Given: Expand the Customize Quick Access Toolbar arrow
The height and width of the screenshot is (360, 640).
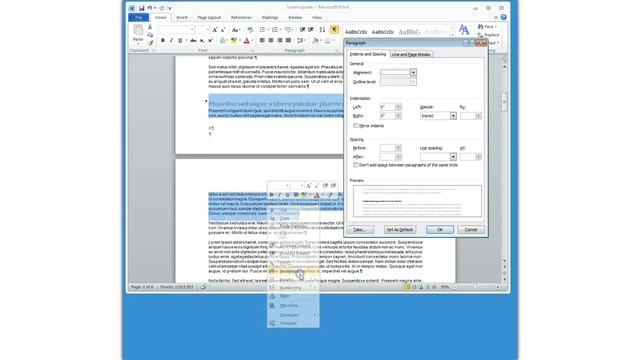Looking at the screenshot, I should click(170, 8).
